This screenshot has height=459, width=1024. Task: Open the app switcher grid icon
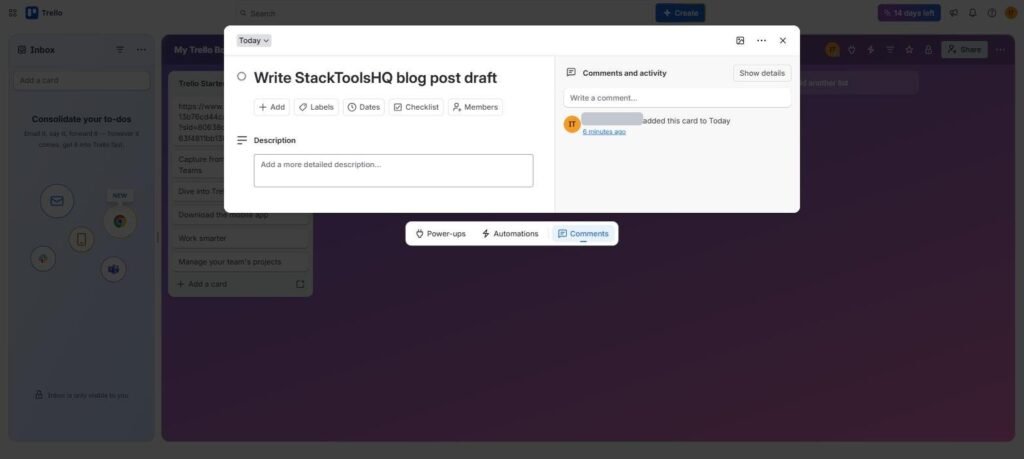12,13
